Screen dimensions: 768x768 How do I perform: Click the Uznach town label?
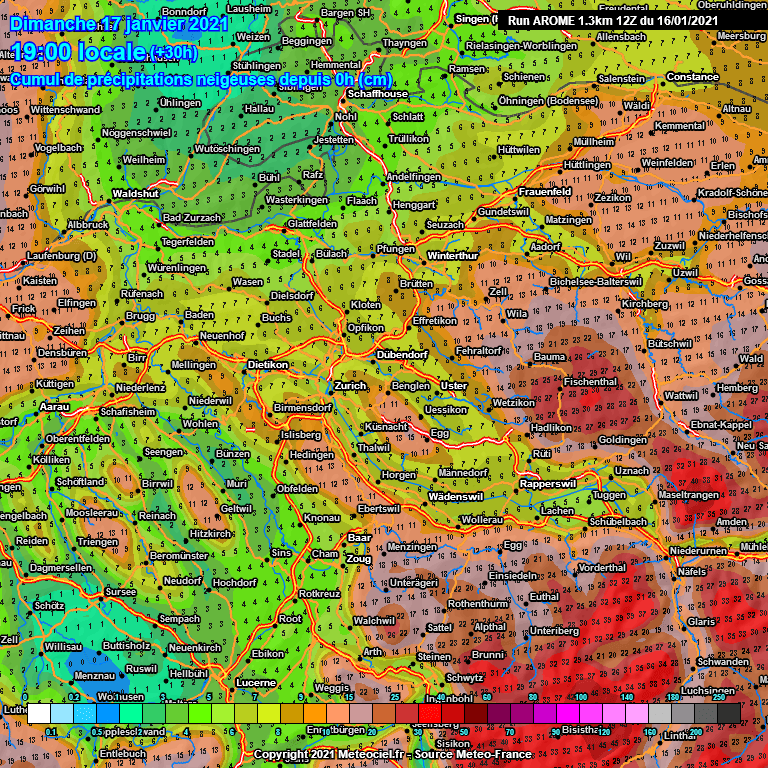point(632,470)
